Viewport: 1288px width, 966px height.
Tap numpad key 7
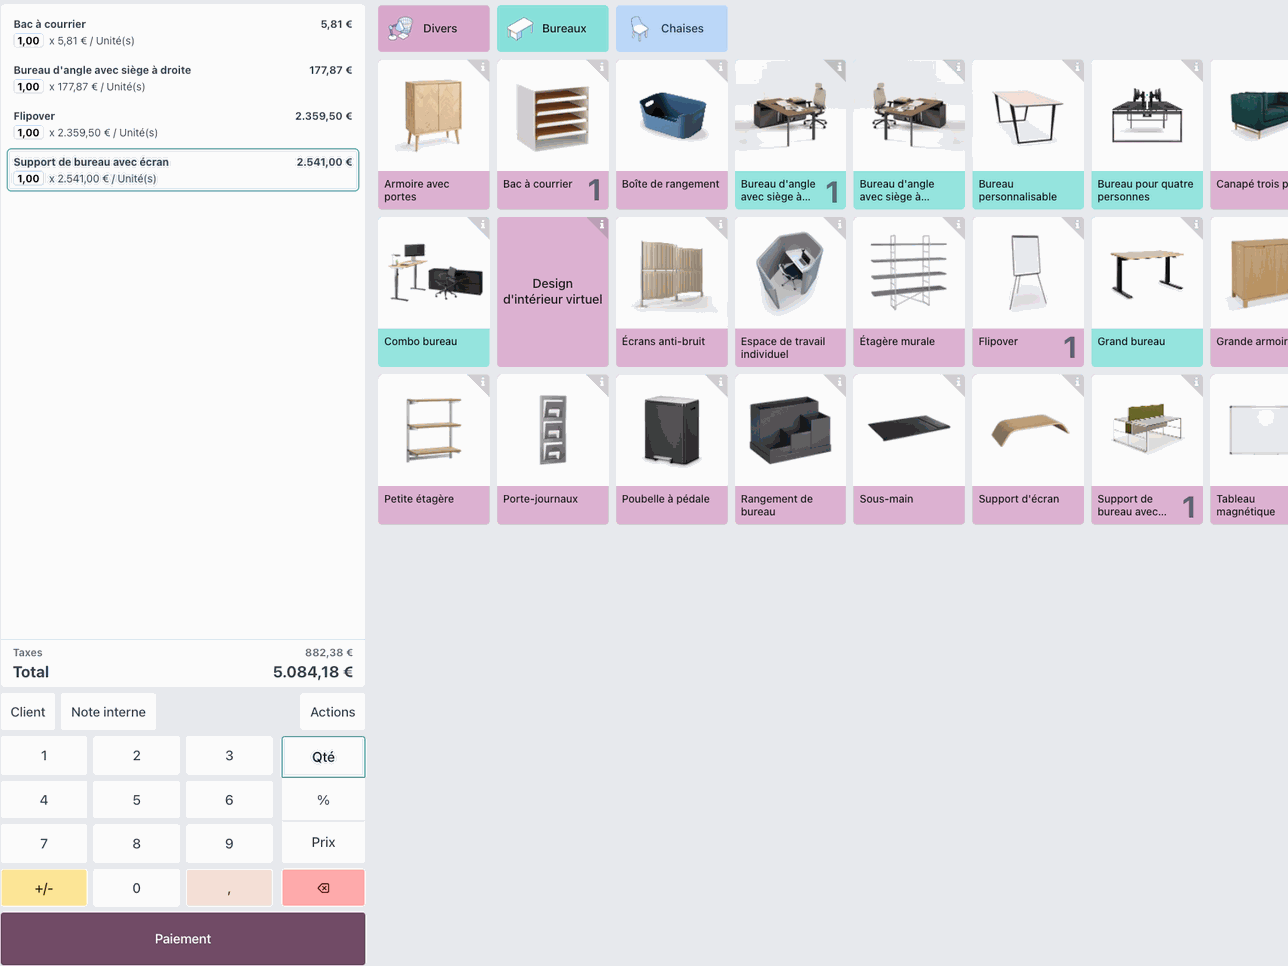tap(44, 844)
